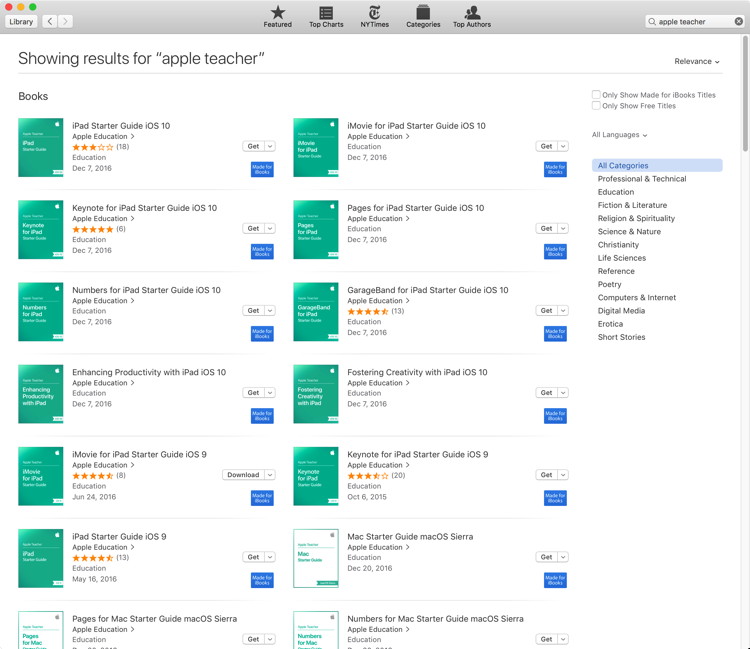Expand Get options arrow for iPad Starter Guide iOS 10
This screenshot has height=649, width=750.
tap(270, 146)
